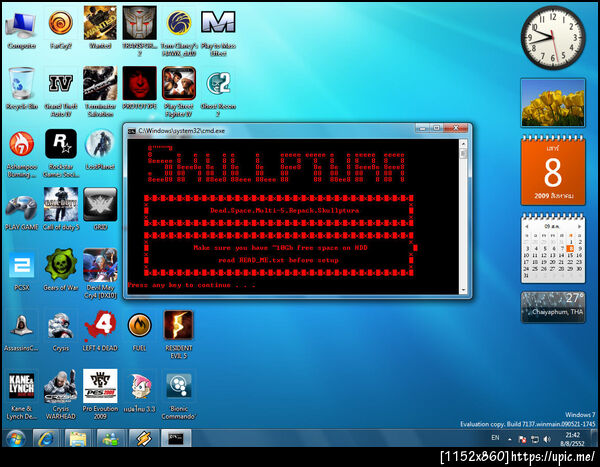
Task: Open the pink-haired cartoon character shortcut
Action: (x=139, y=393)
